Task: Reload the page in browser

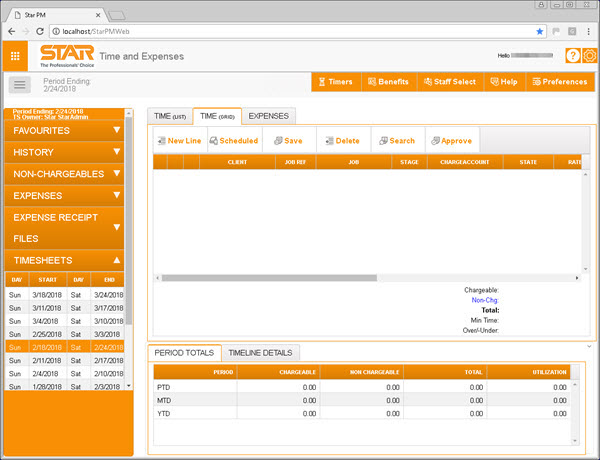Action: click(40, 31)
